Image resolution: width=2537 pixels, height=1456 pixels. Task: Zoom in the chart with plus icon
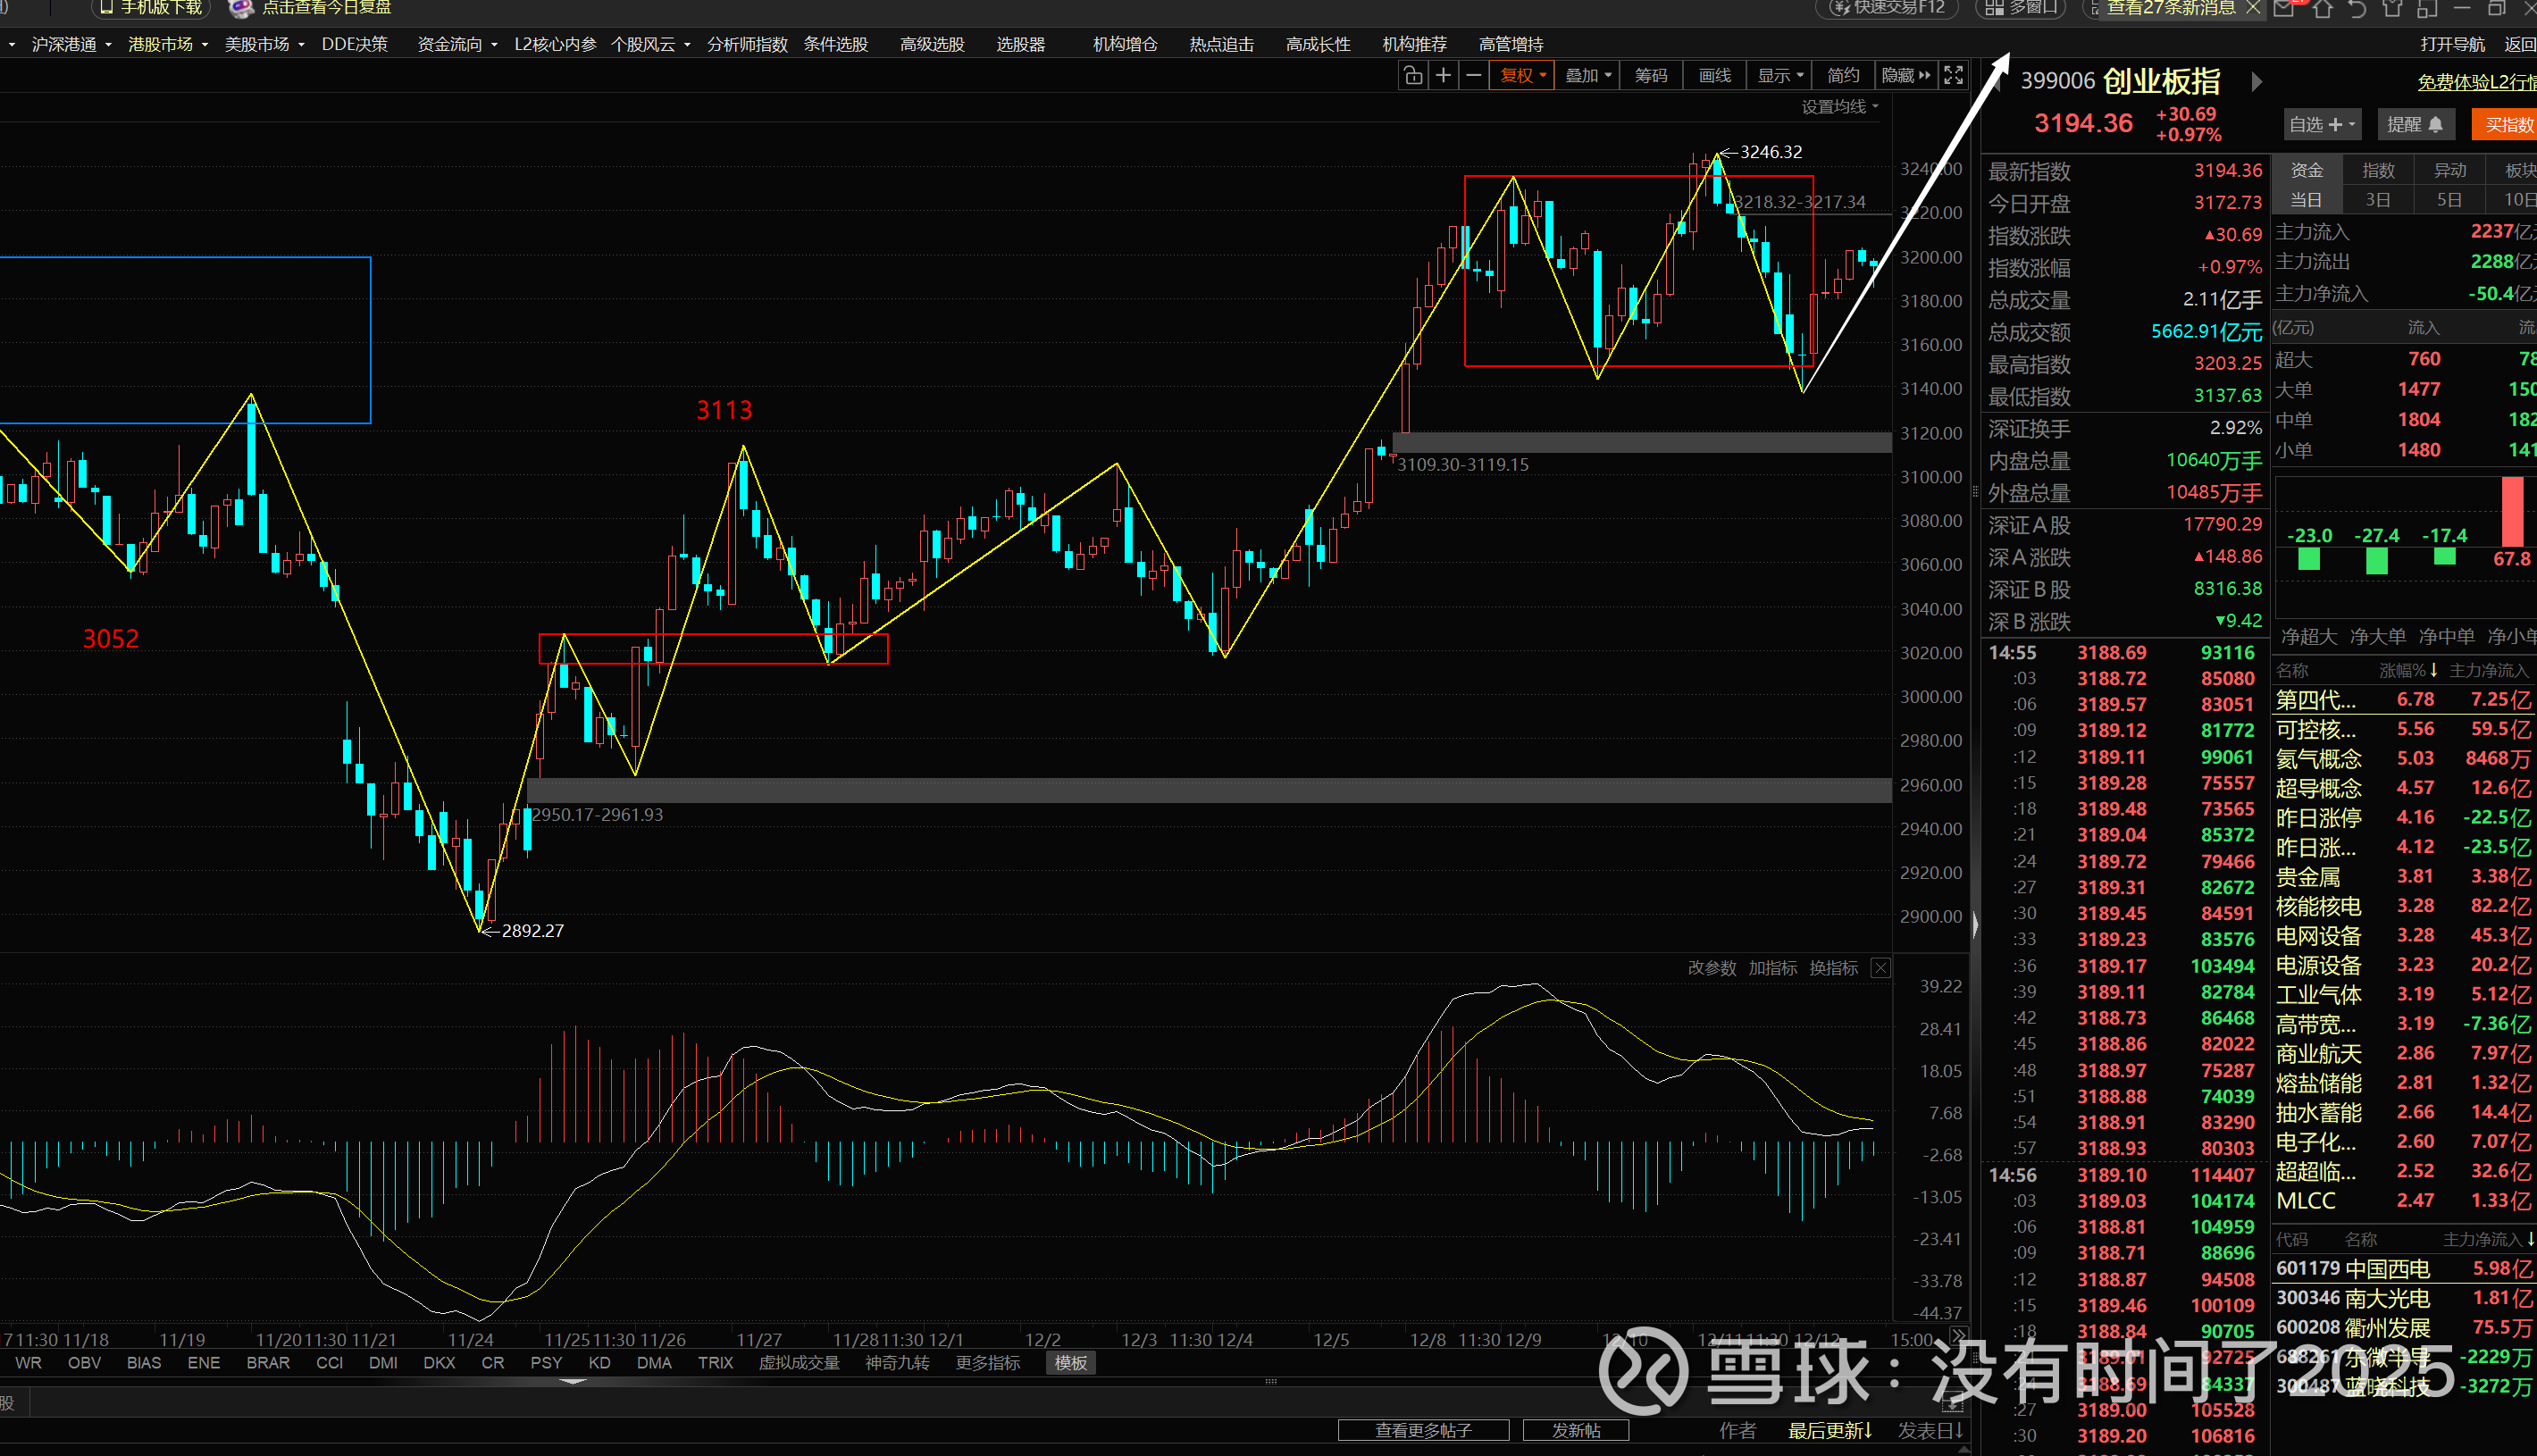click(1443, 76)
